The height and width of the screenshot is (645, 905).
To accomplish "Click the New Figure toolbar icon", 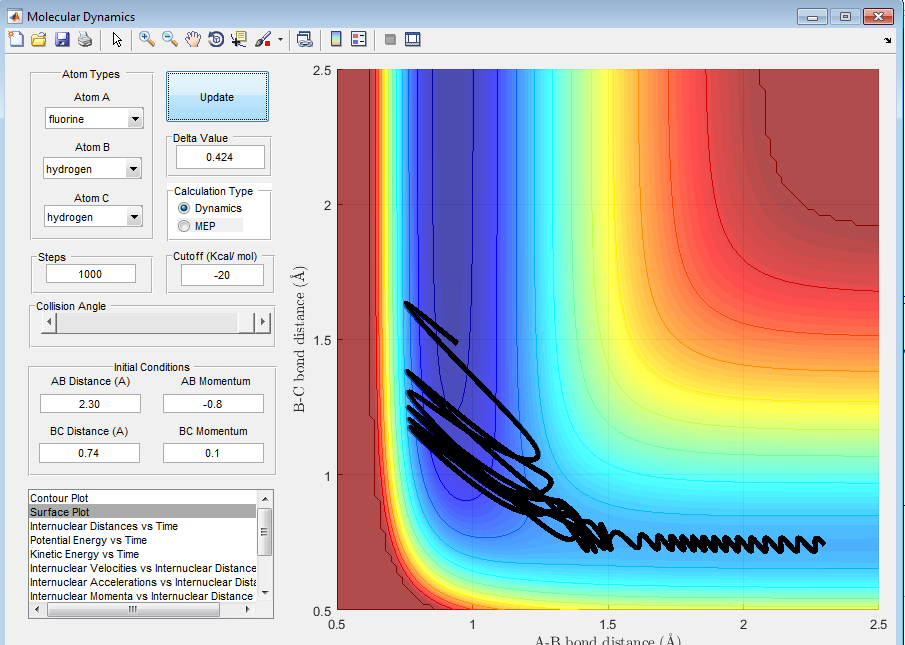I will [x=15, y=39].
